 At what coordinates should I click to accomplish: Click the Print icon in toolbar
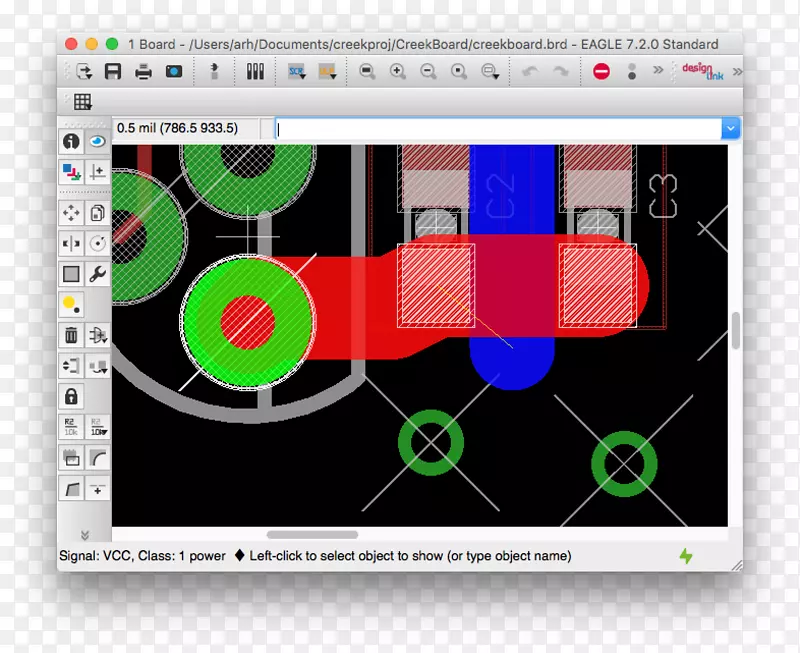[x=143, y=71]
